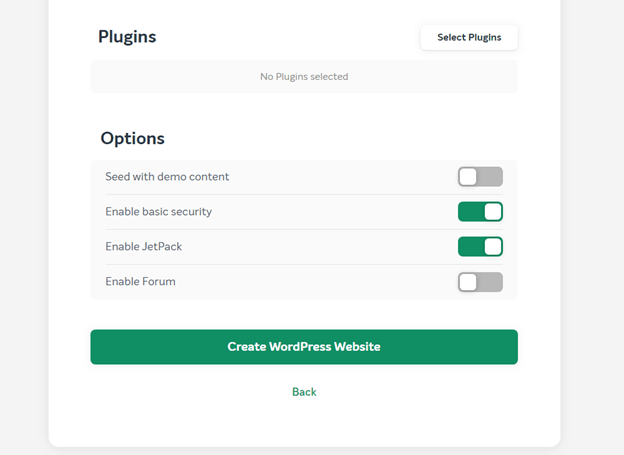
Task: Disable the Enable basic security switch
Action: click(480, 212)
